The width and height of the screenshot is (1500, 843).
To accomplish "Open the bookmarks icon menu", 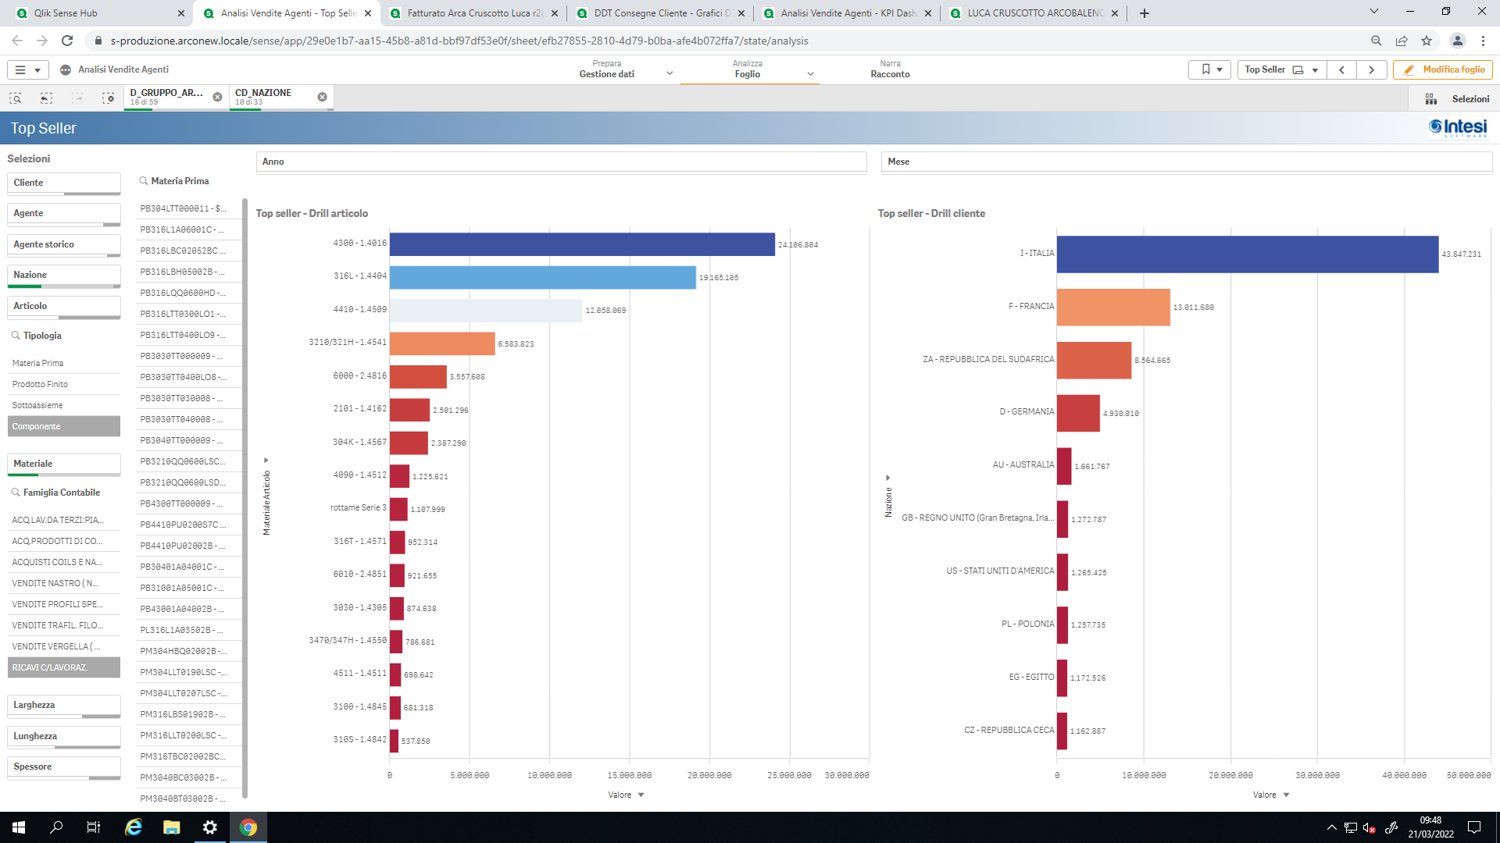I will [1209, 70].
